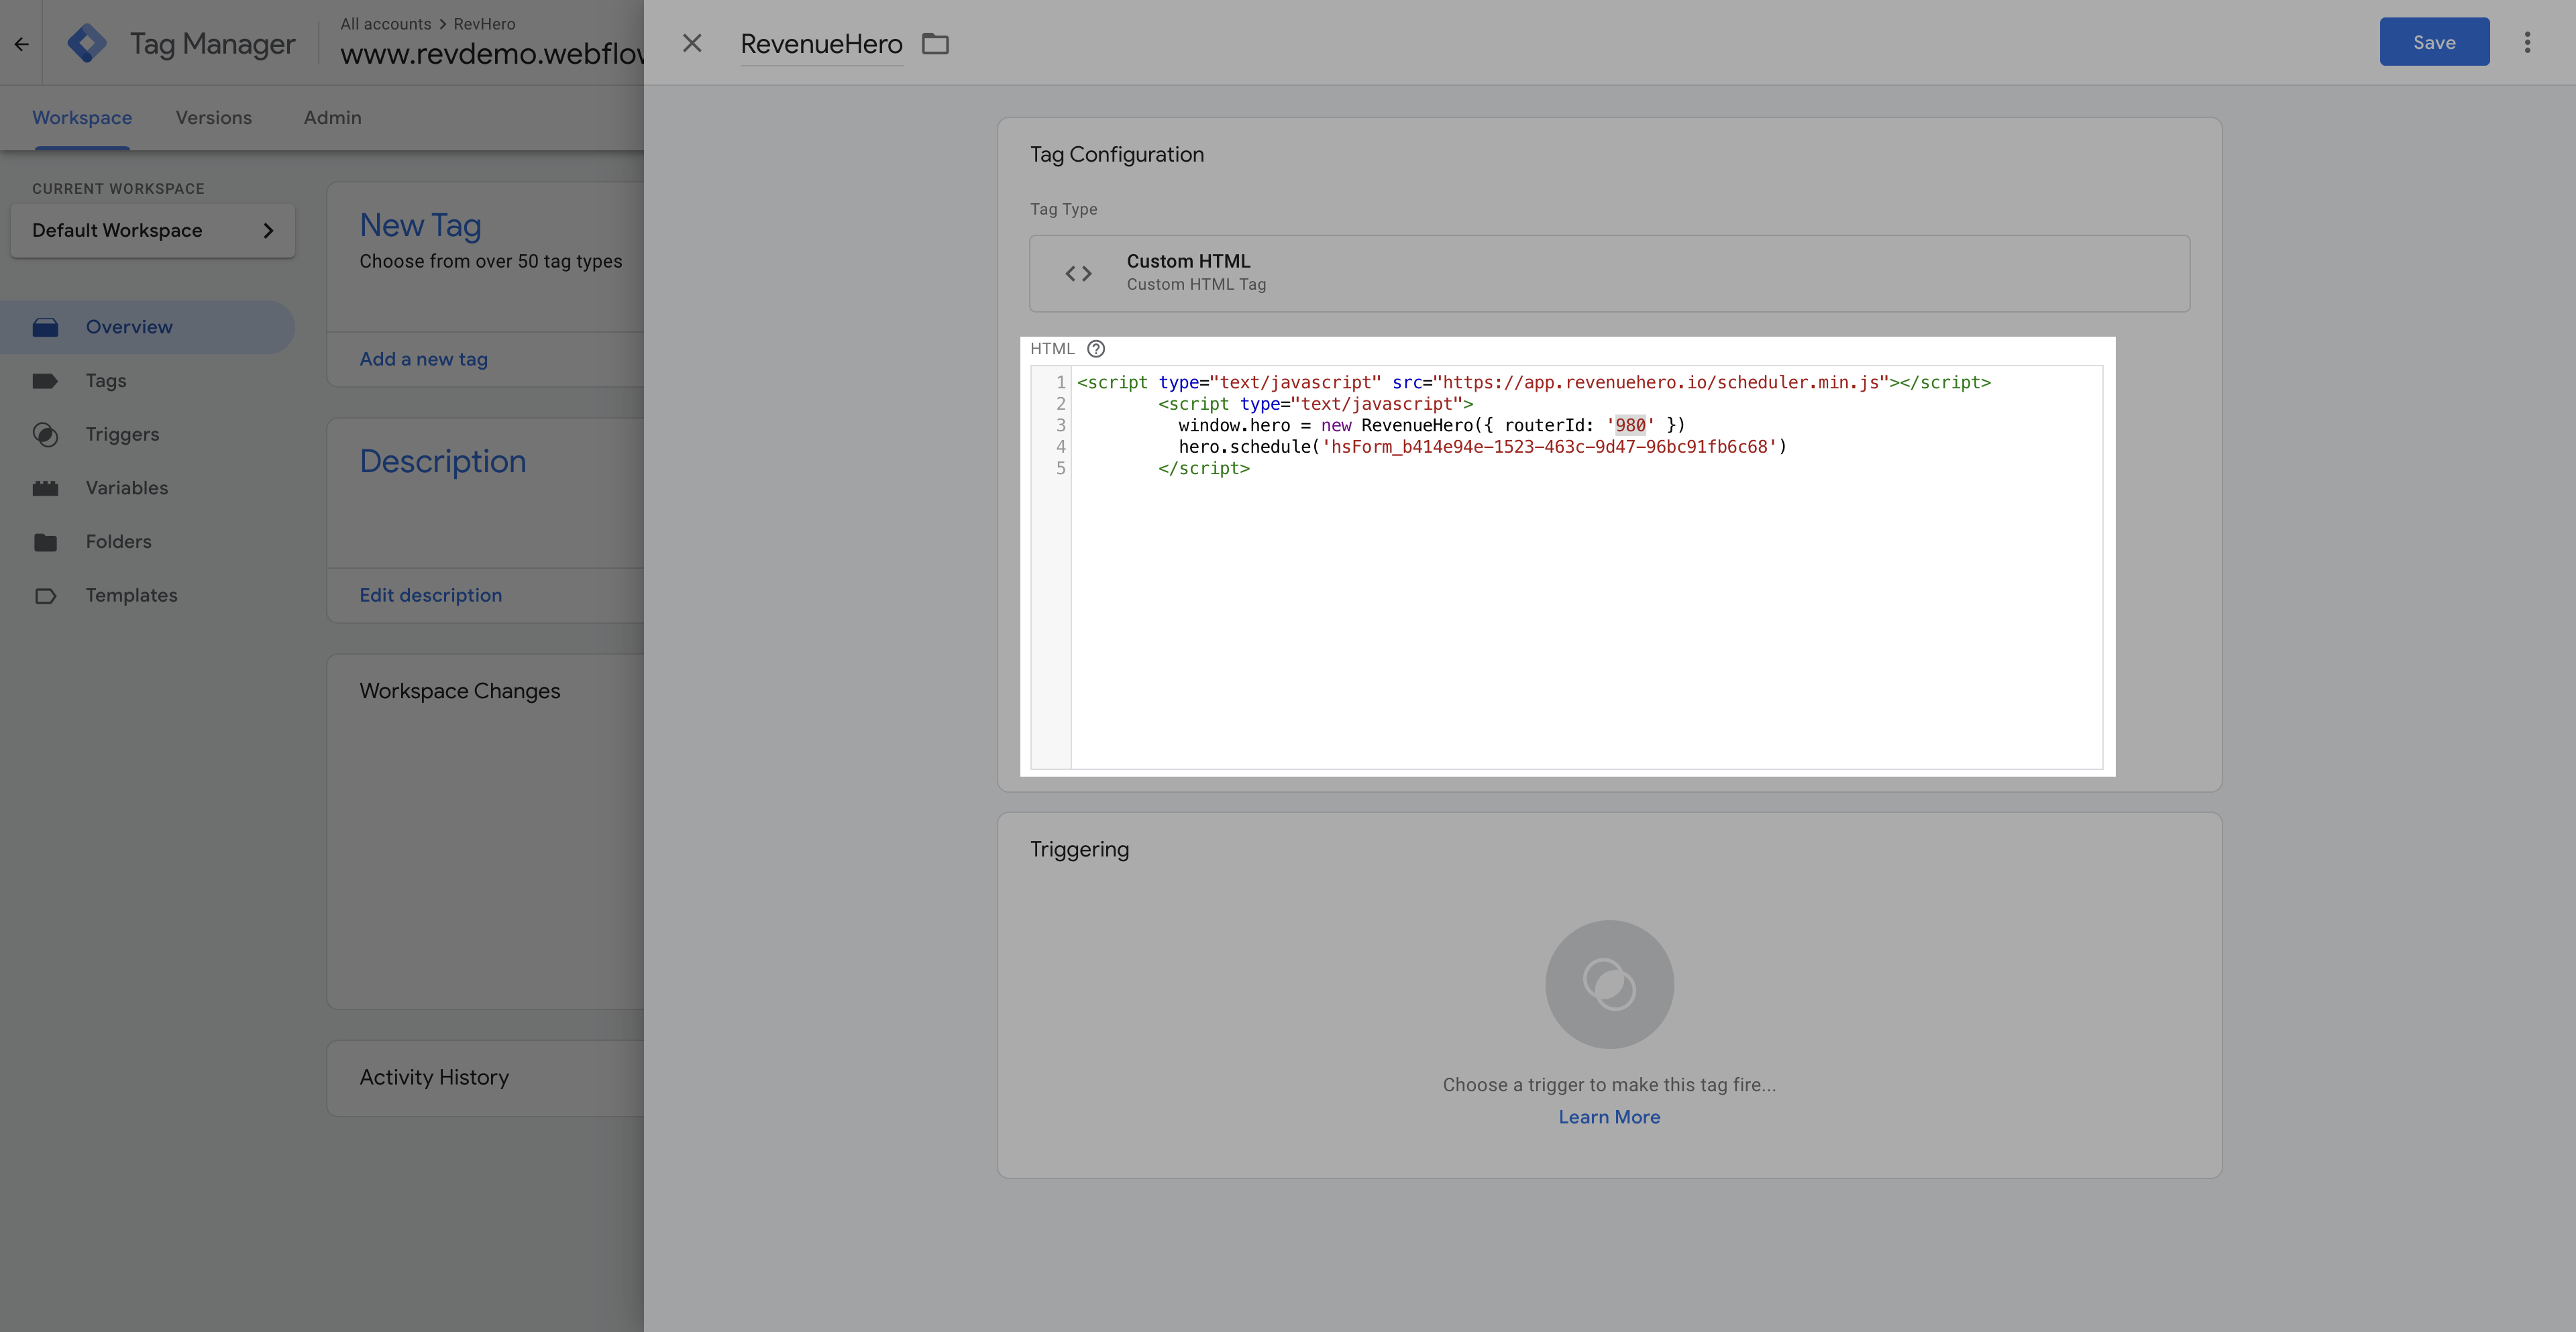
Task: Open the Triggers menu item
Action: pyautogui.click(x=122, y=434)
